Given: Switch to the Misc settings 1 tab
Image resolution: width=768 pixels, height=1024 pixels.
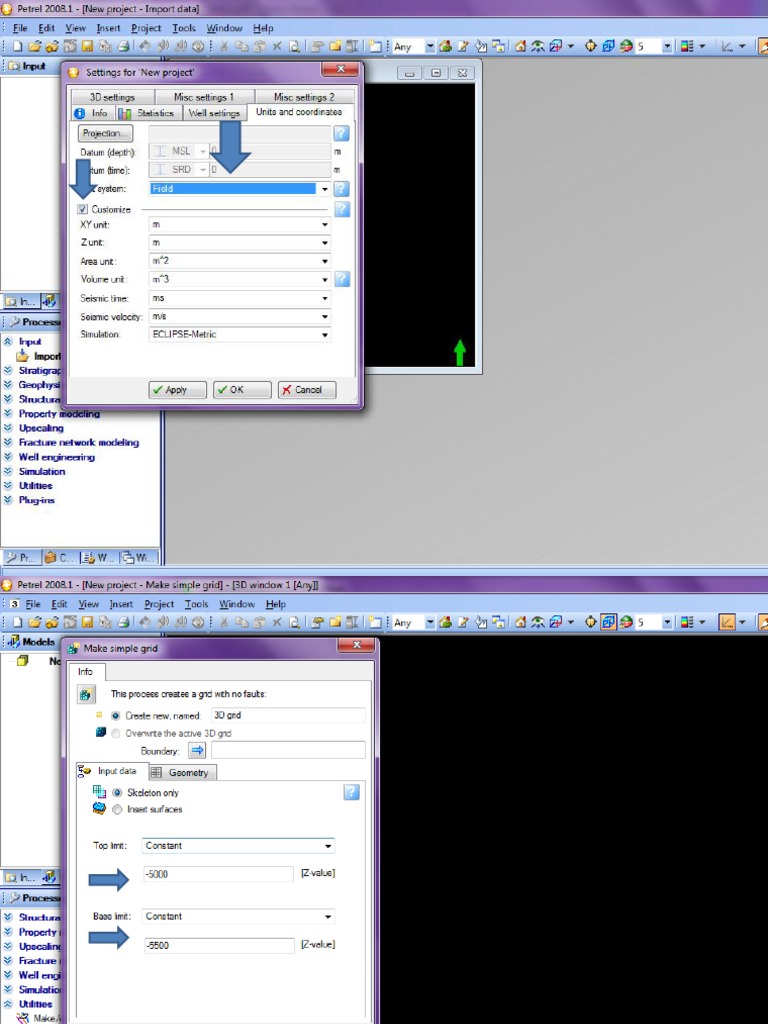Looking at the screenshot, I should click(x=204, y=97).
